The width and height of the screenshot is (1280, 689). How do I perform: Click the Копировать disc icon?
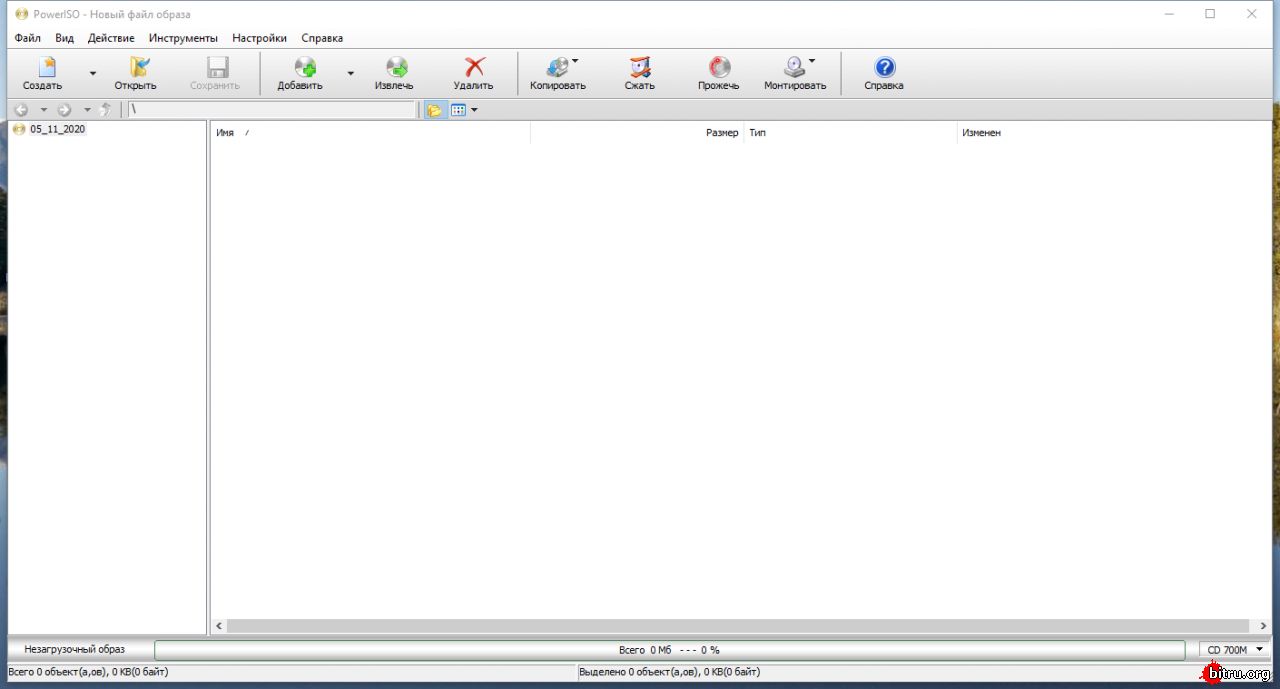pos(557,67)
